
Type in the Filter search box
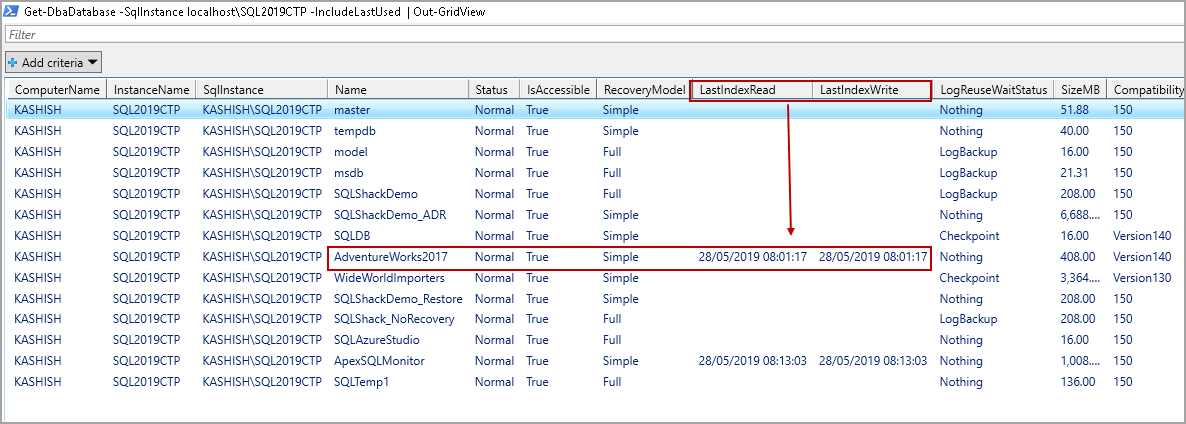click(x=590, y=35)
